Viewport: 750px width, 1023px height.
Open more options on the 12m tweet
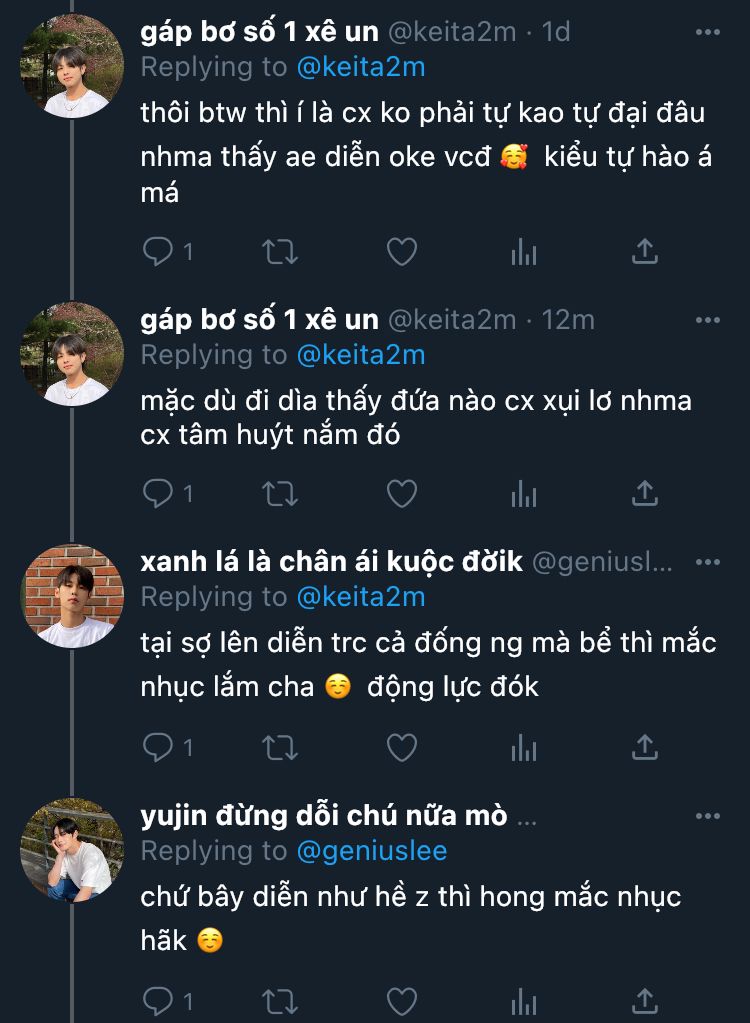click(x=707, y=320)
